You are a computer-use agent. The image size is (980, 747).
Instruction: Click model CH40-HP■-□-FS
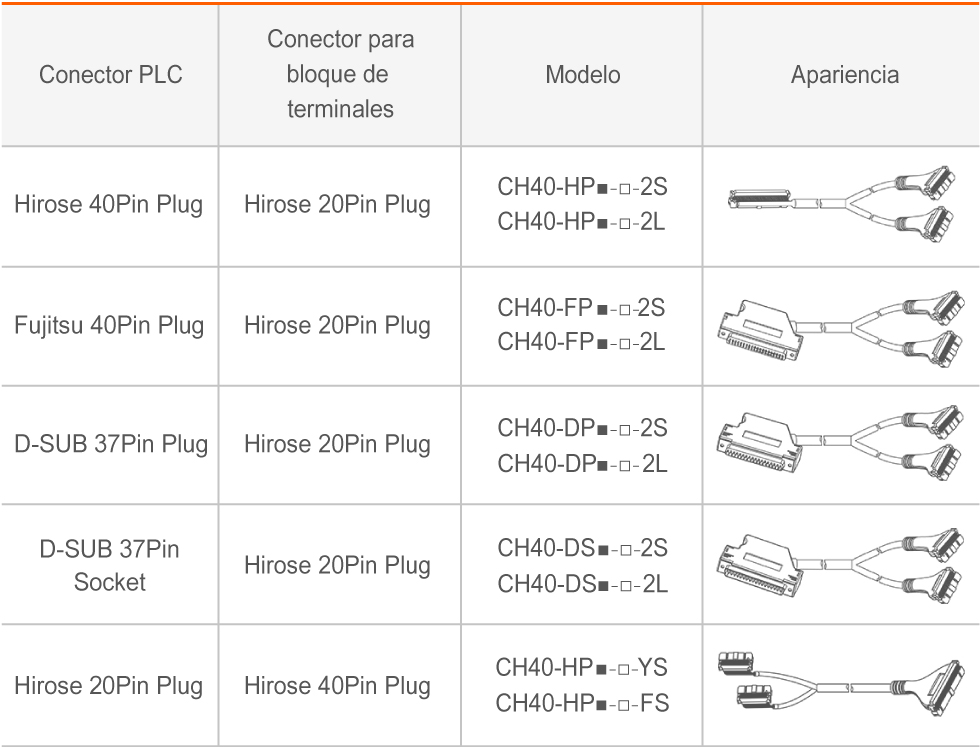tap(582, 703)
